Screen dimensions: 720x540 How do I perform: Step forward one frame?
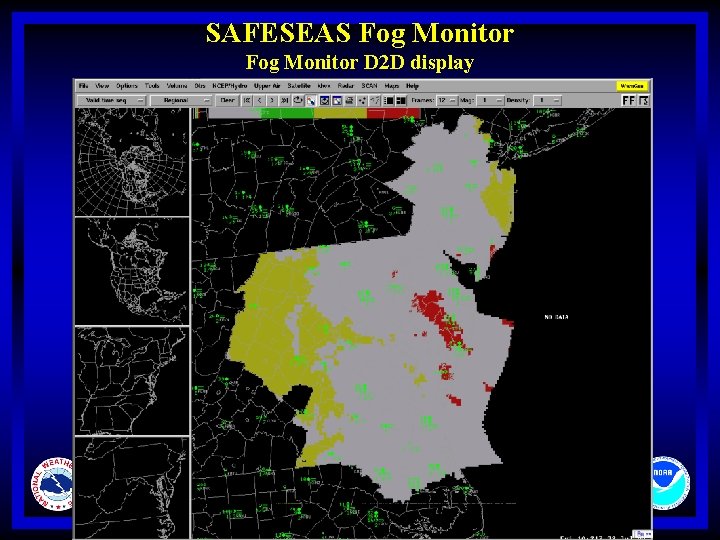(272, 100)
